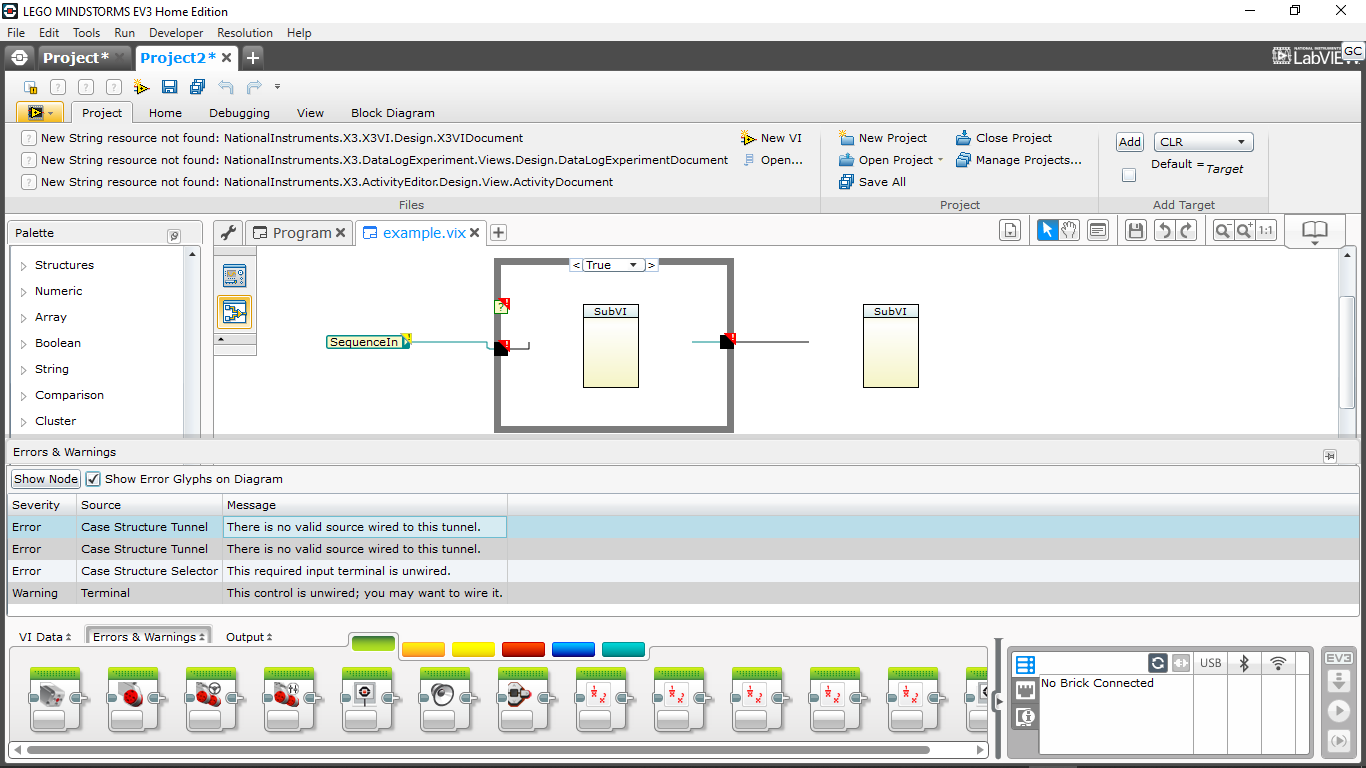Redo using the quick access arrow

[253, 87]
